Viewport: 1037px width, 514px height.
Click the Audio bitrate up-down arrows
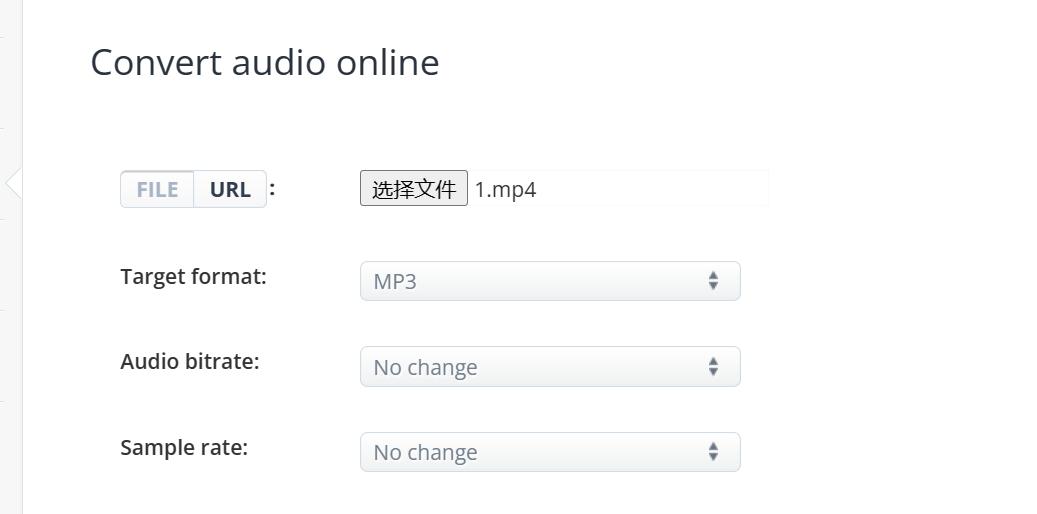713,367
